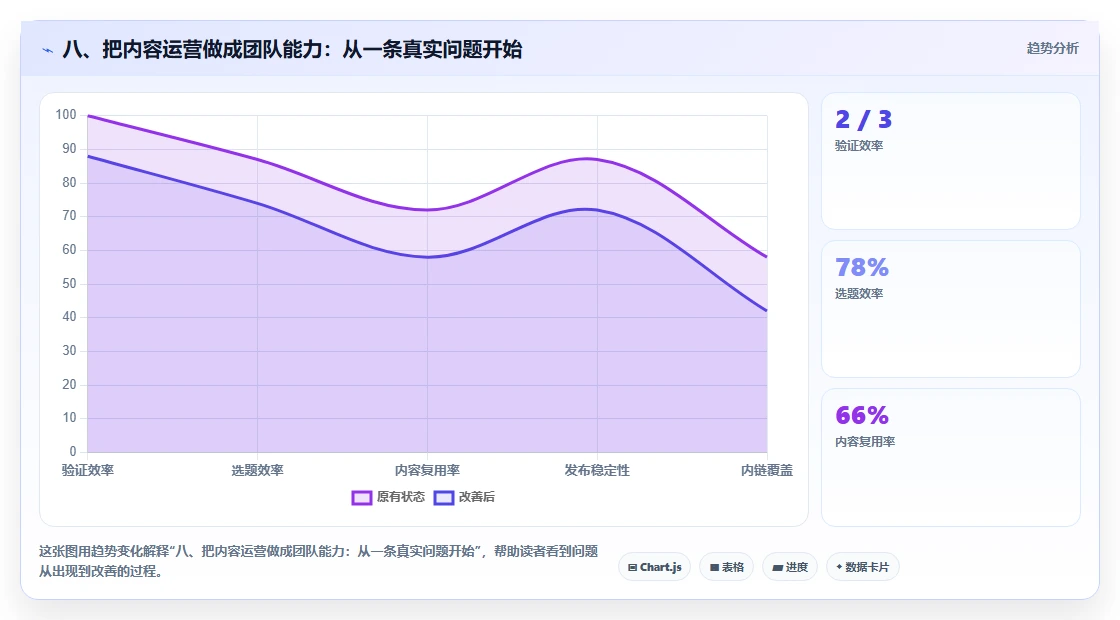
Task: Toggle the 原有状态 legend swatch
Action: 361,497
